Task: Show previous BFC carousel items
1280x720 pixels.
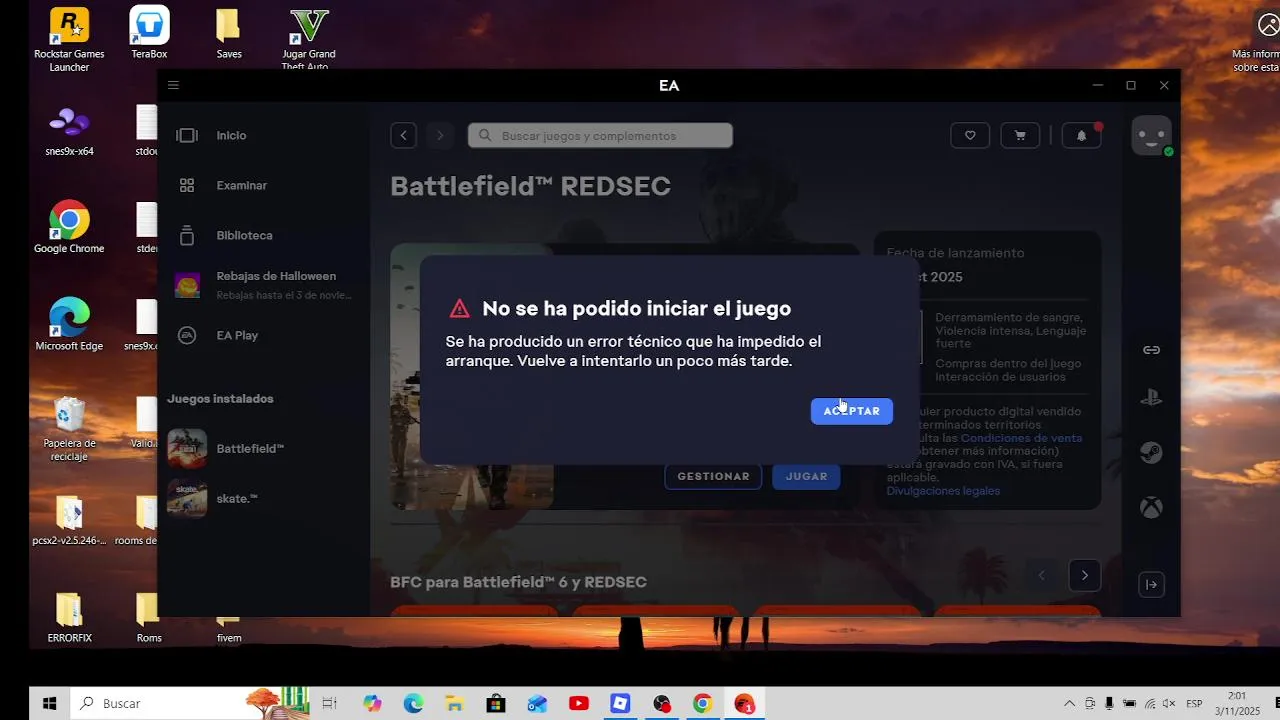Action: click(x=1042, y=575)
